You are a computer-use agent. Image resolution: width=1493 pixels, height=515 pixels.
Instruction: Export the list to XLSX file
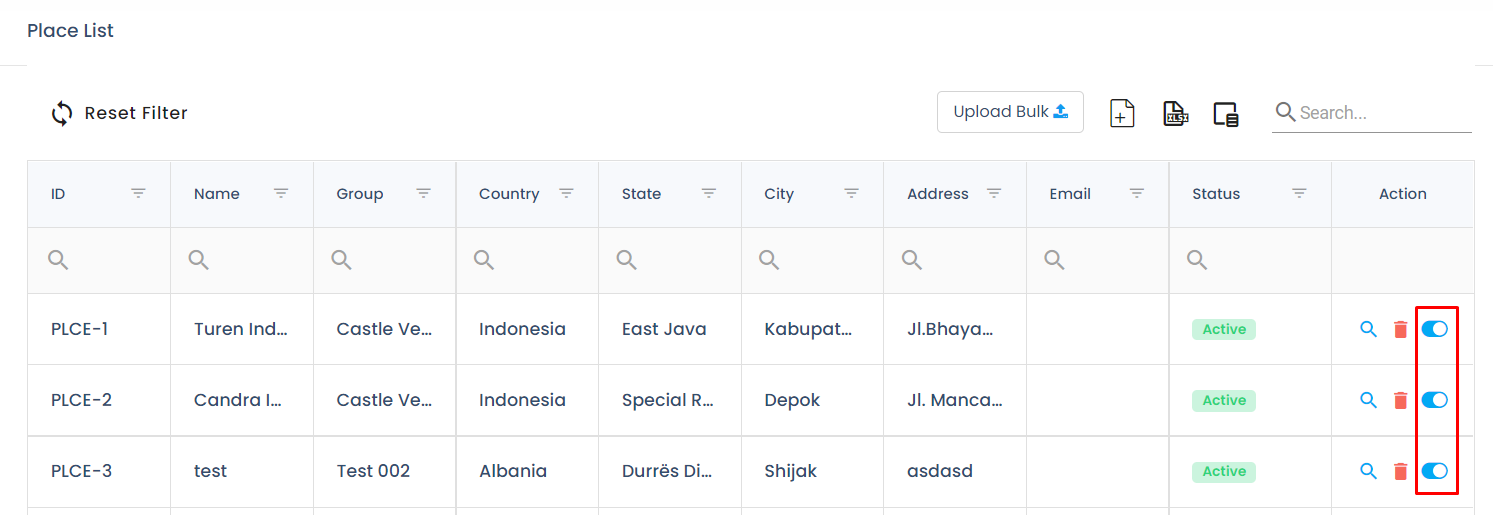tap(1175, 113)
